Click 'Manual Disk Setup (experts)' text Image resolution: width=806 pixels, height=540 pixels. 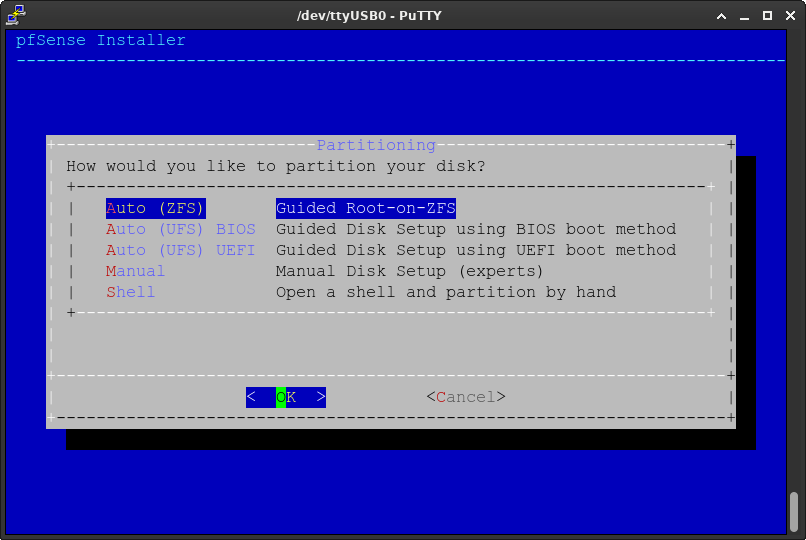click(x=409, y=271)
